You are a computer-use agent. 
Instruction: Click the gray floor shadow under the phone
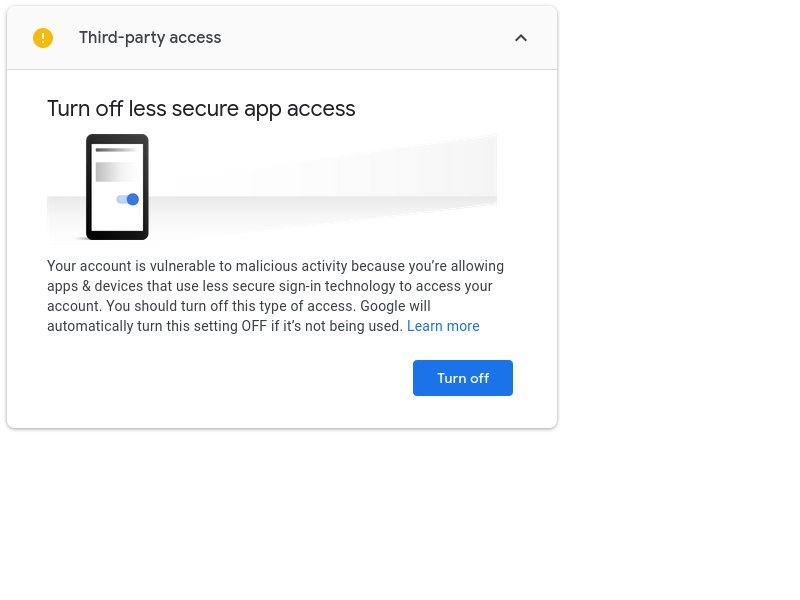66,218
